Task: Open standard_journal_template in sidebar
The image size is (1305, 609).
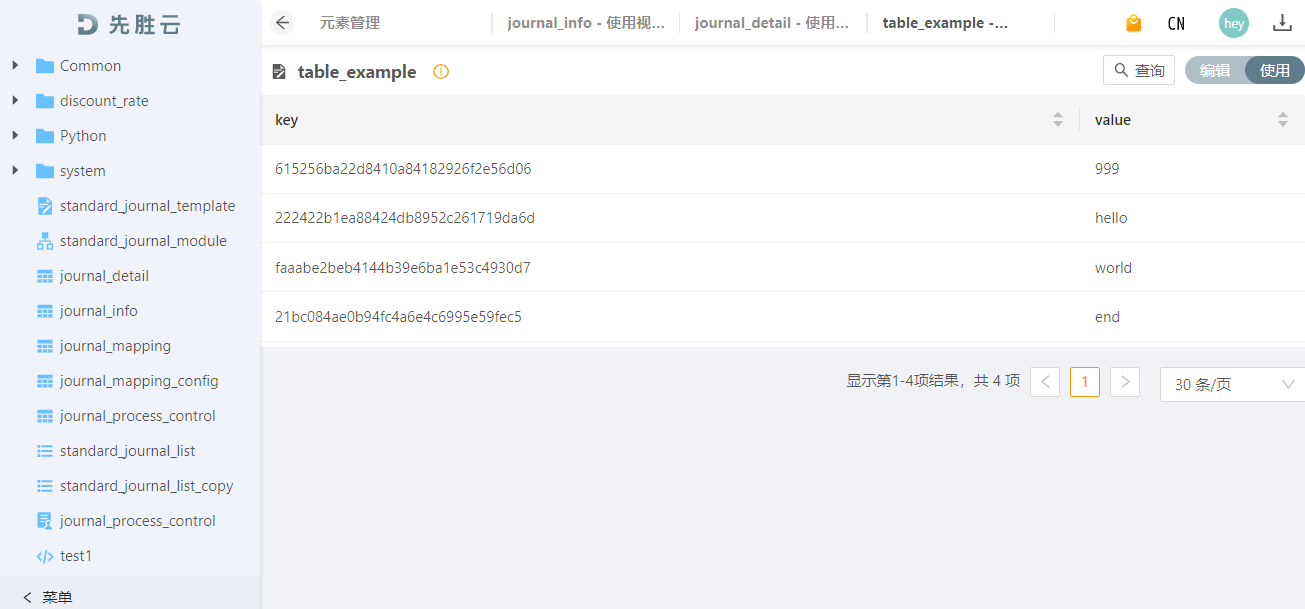Action: coord(147,206)
